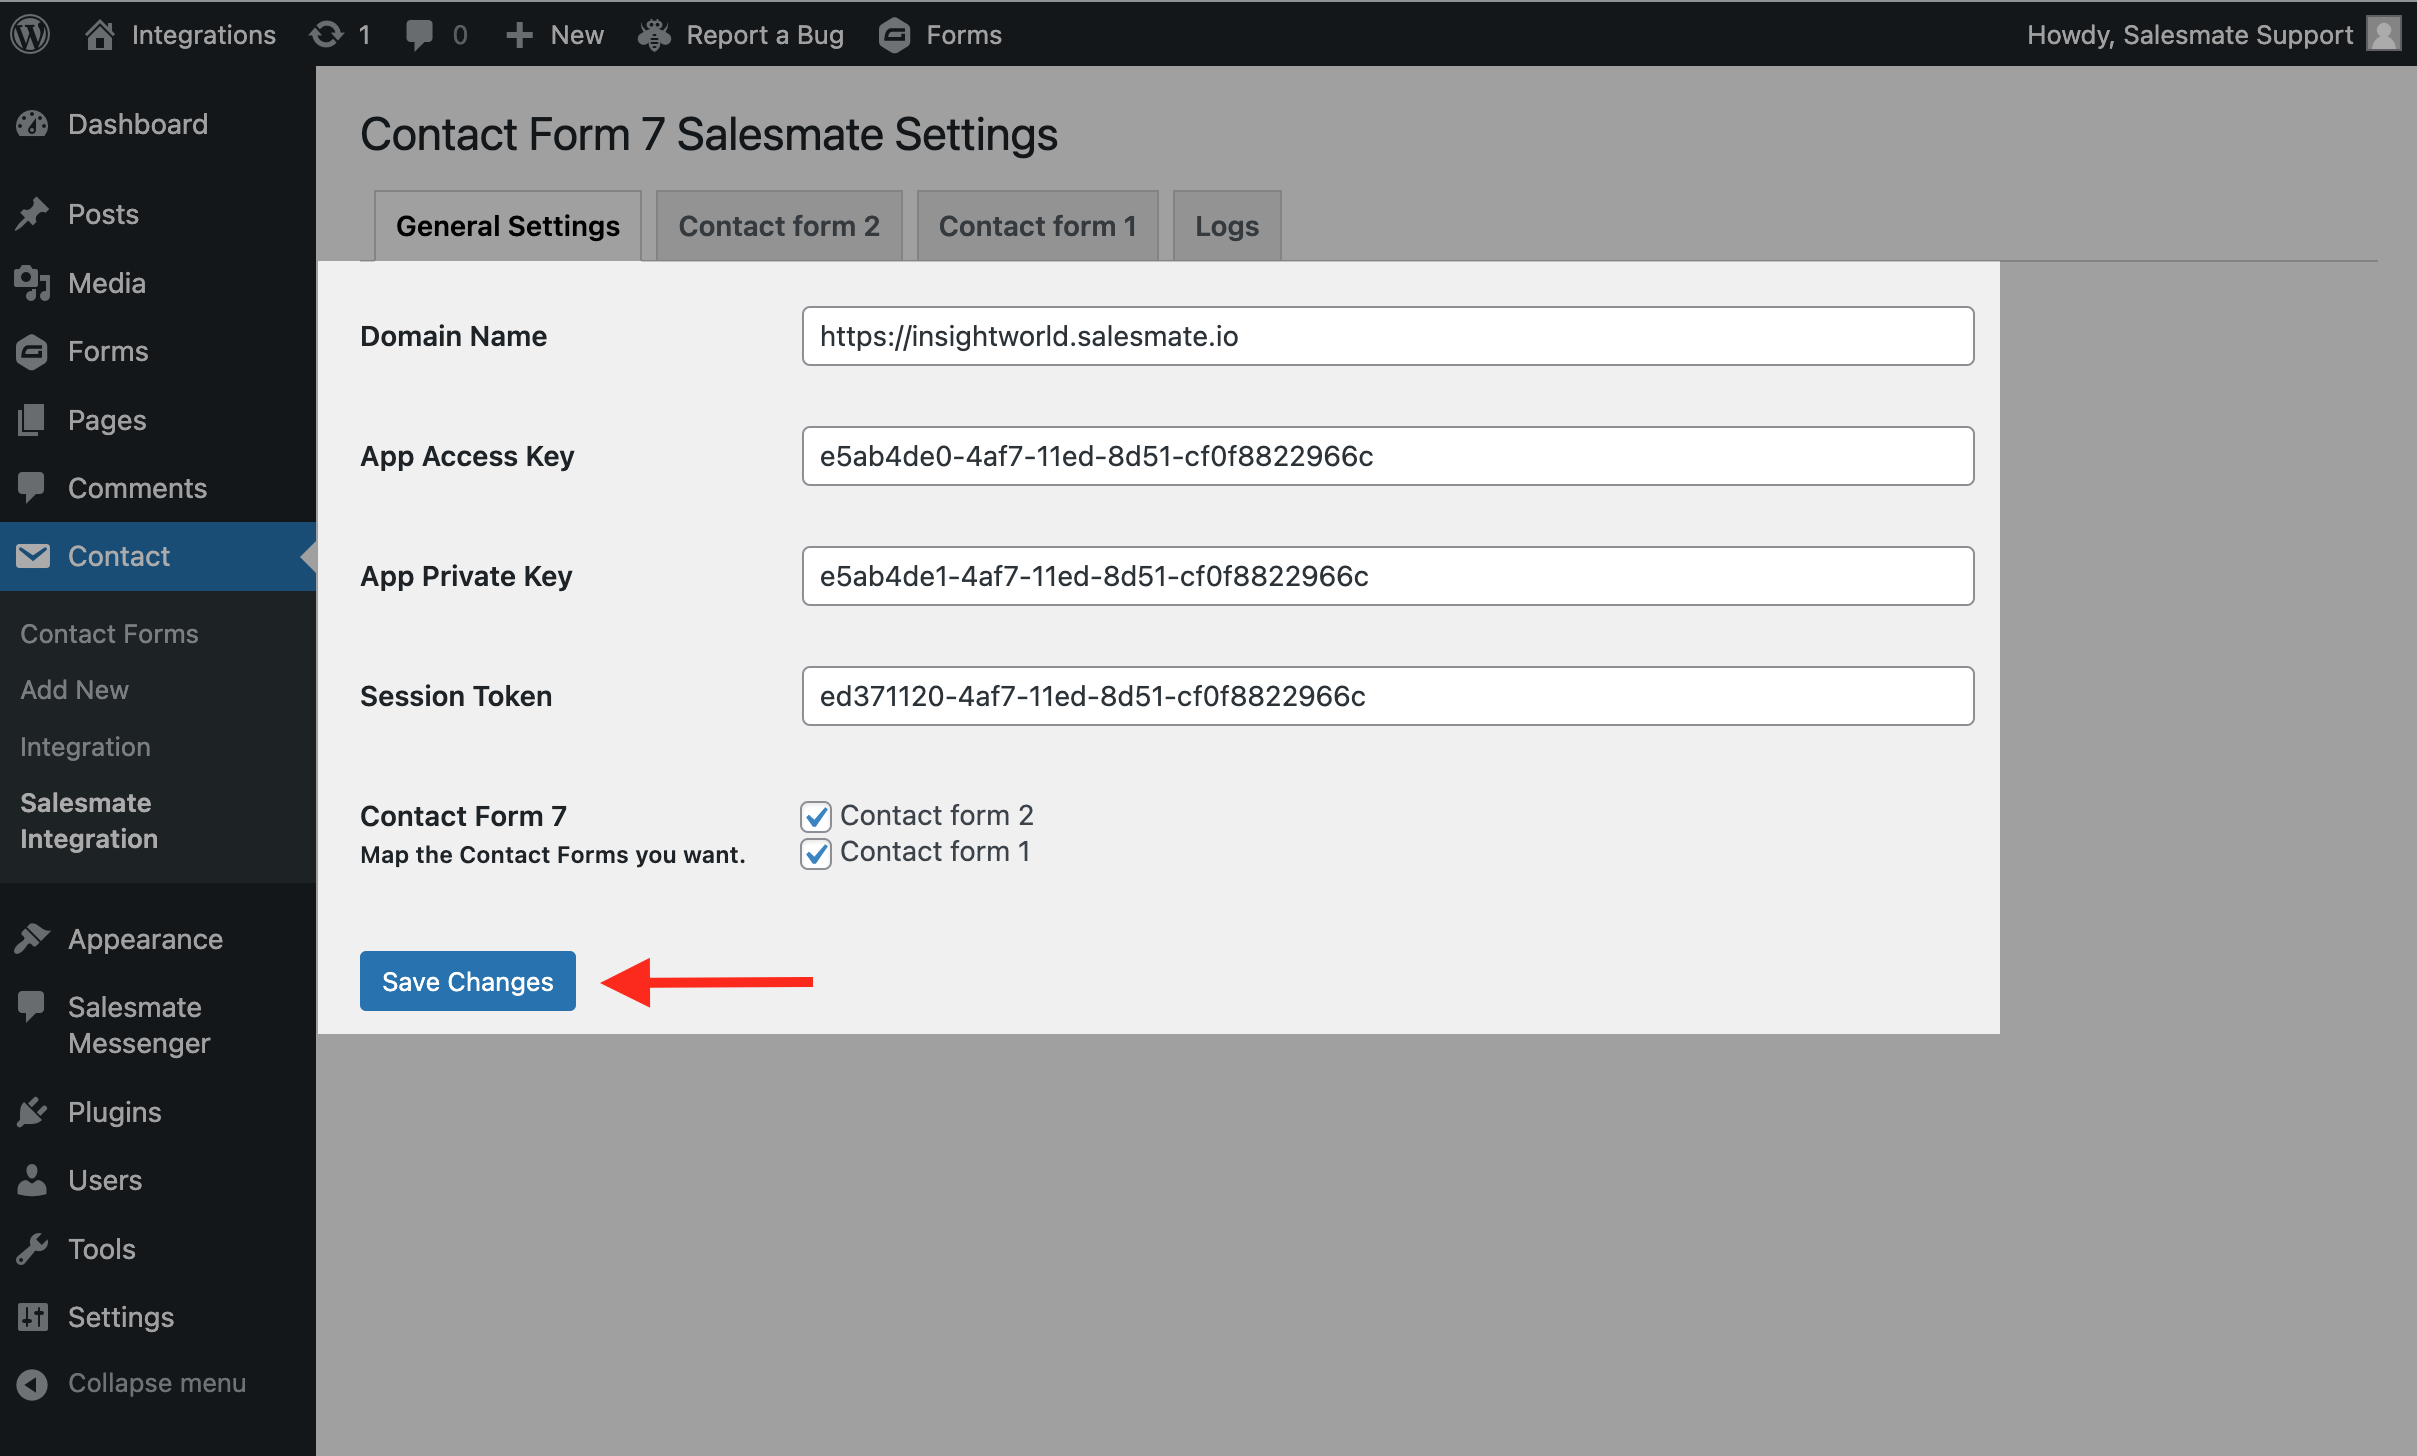This screenshot has height=1456, width=2417.
Task: Click the Tools wrench icon
Action: click(32, 1248)
